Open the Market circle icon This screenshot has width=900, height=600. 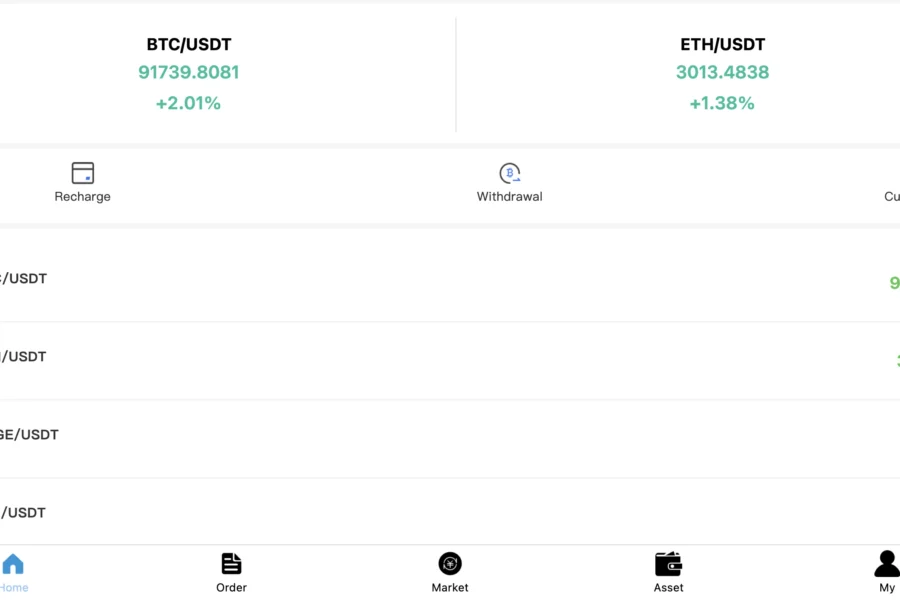[450, 564]
